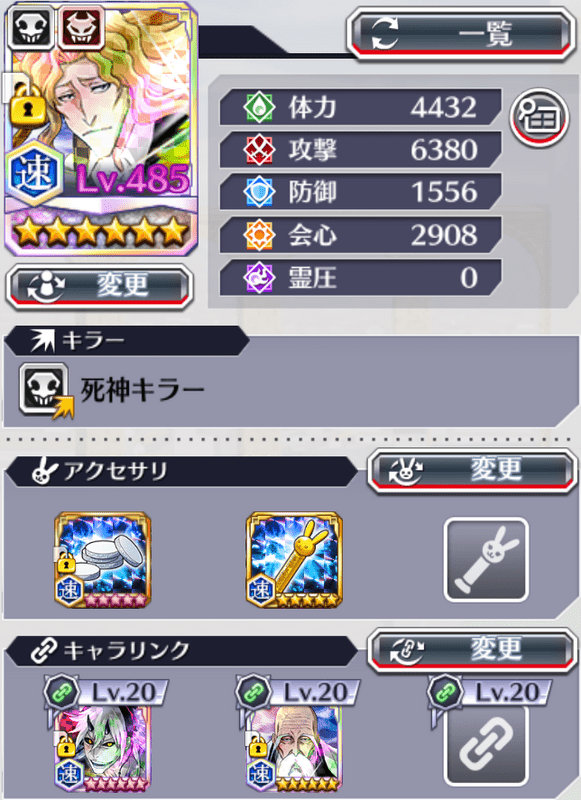The width and height of the screenshot is (581, 800).
Task: Click 変更 below the character card
Action: (x=99, y=286)
